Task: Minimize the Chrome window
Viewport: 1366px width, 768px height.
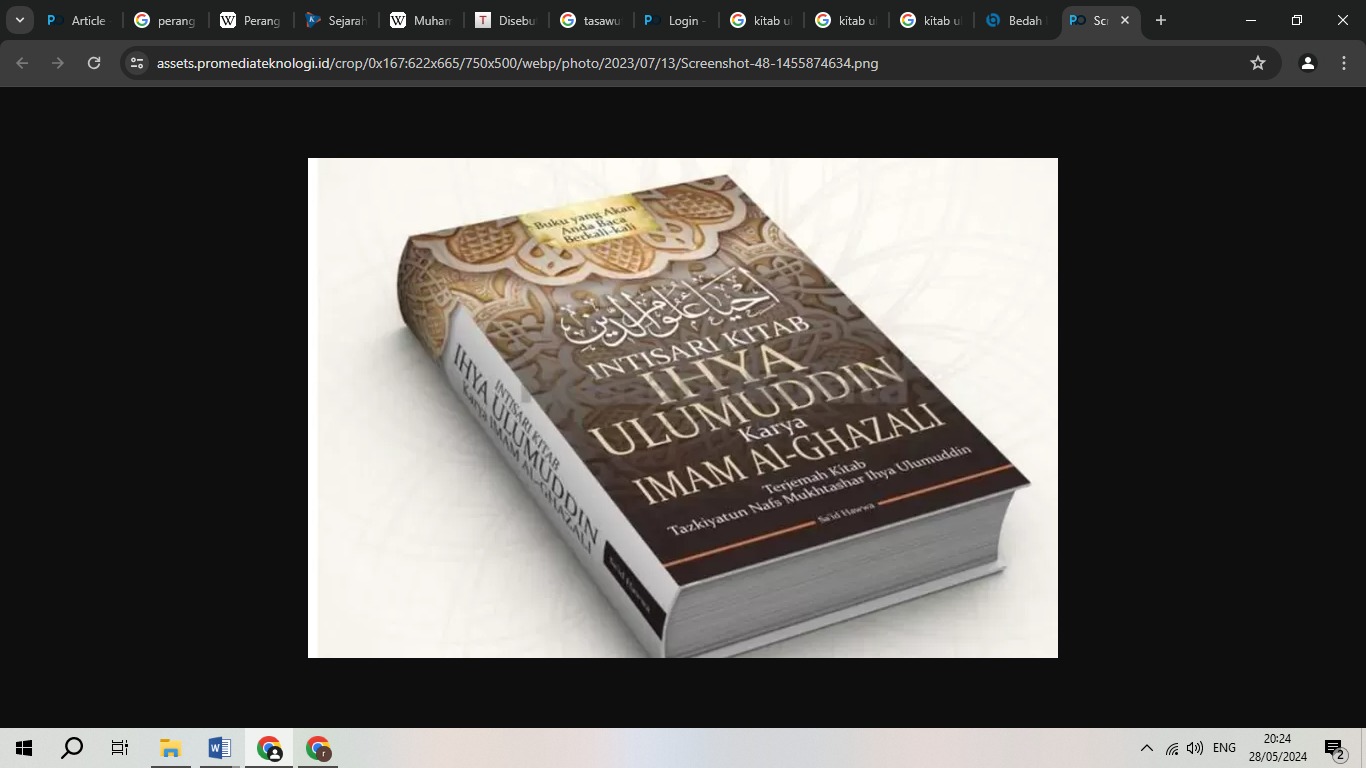Action: point(1250,20)
